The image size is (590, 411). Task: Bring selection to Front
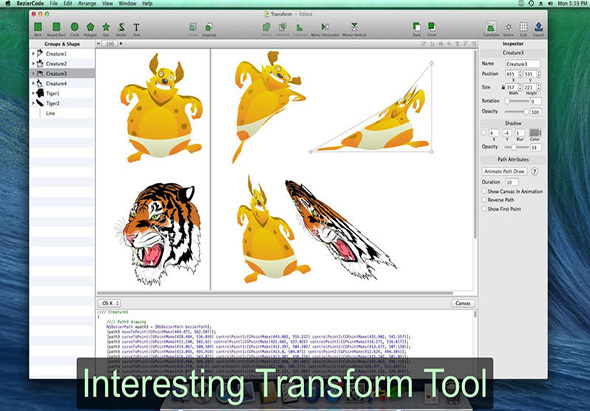click(432, 27)
